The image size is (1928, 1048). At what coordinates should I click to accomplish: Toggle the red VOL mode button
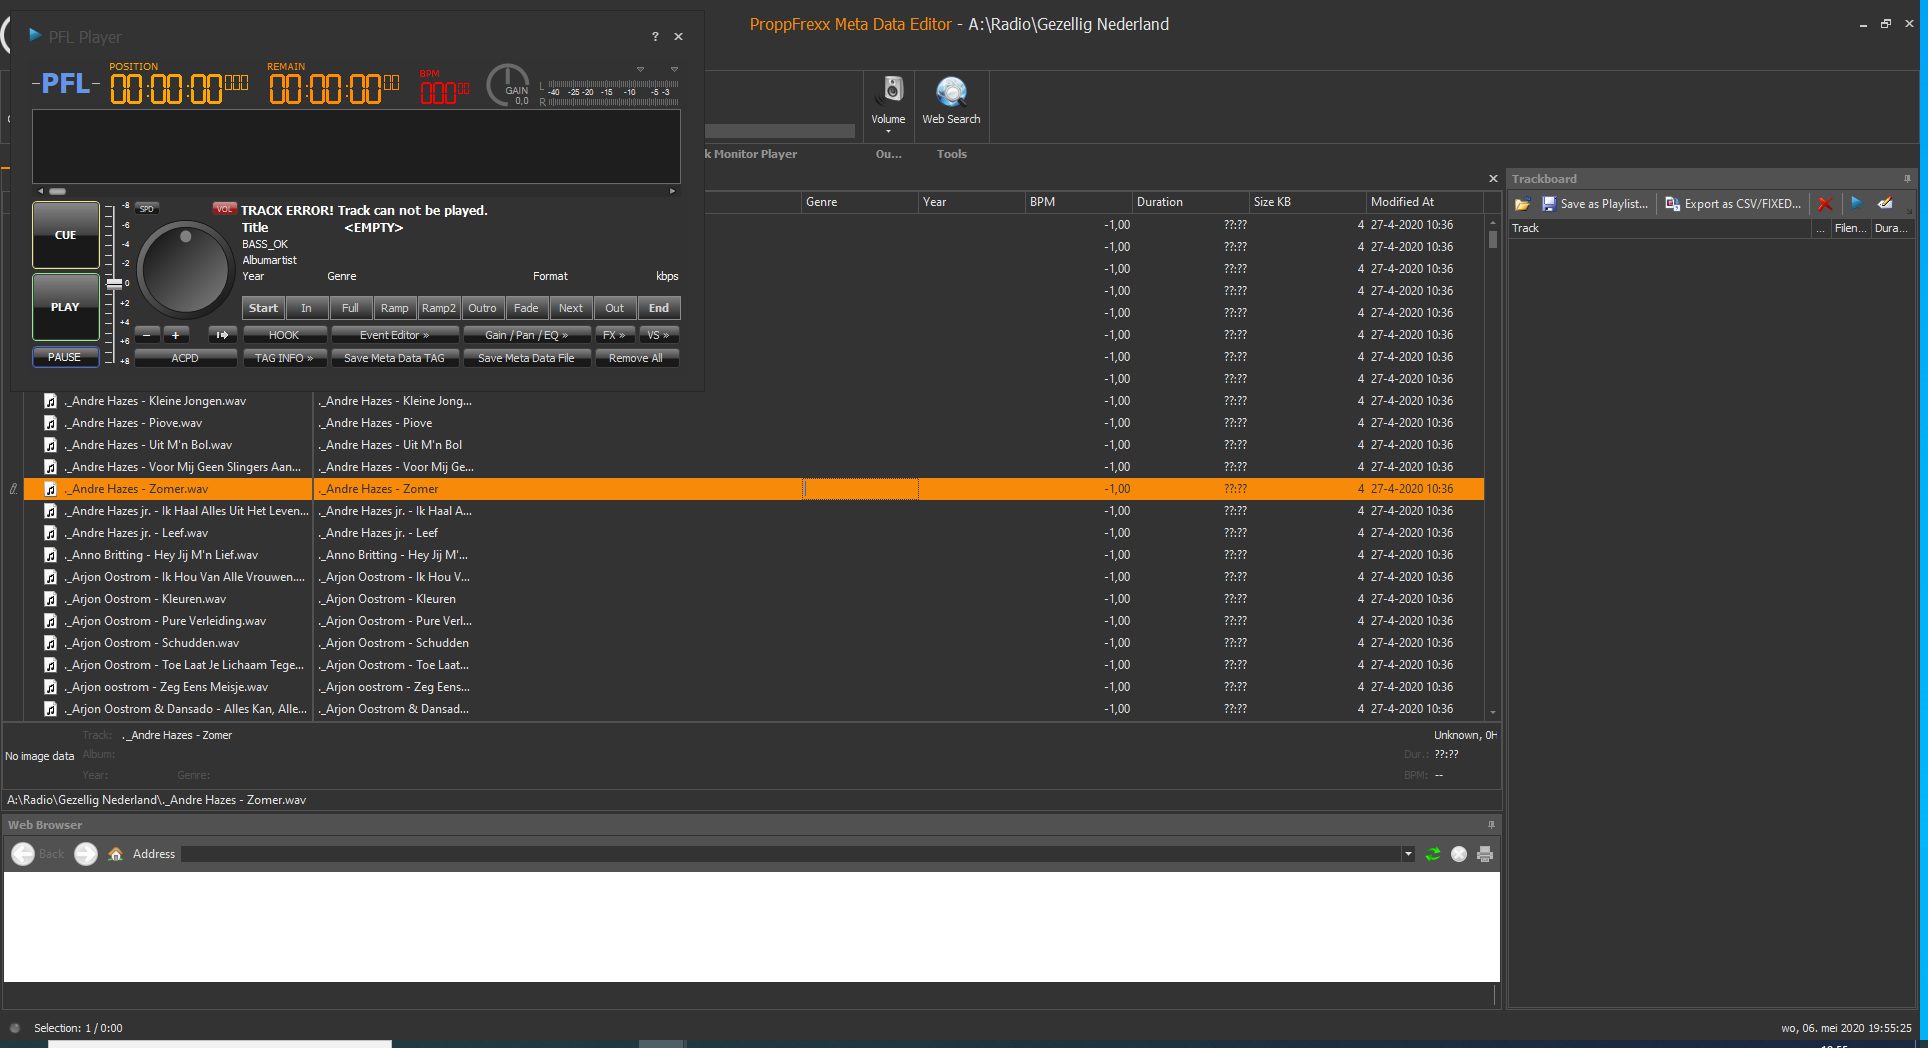coord(224,209)
